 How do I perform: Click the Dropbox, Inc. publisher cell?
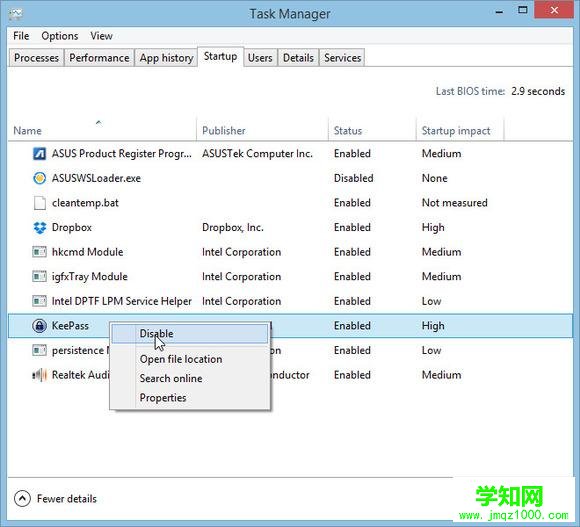point(233,227)
